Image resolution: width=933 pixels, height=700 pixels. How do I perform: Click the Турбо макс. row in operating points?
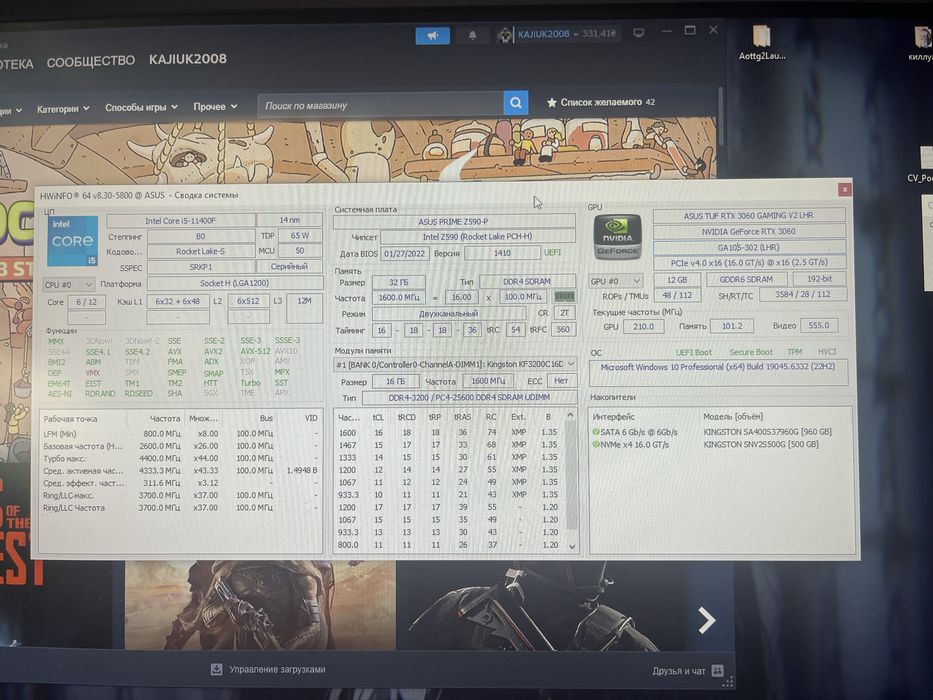pyautogui.click(x=179, y=458)
